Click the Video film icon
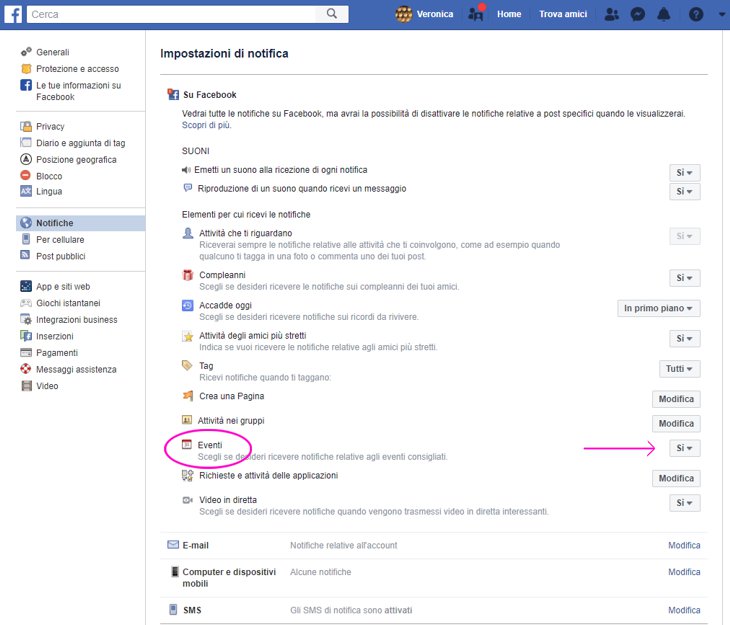 [27, 386]
